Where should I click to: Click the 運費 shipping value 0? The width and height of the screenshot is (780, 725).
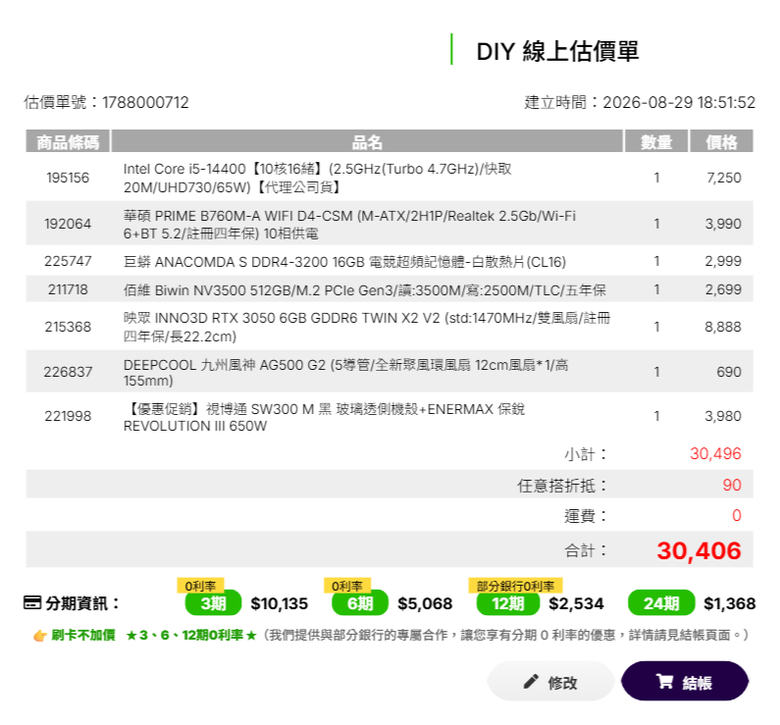[737, 516]
